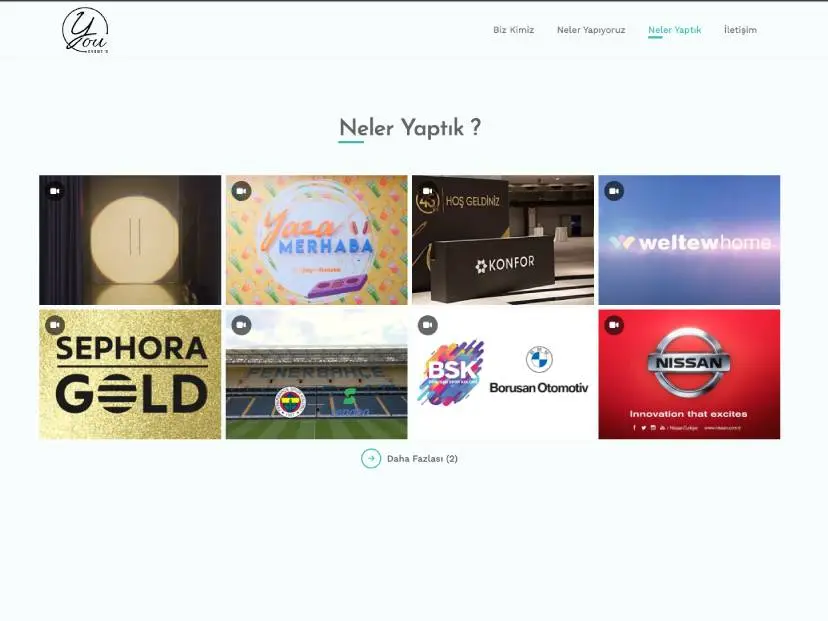This screenshot has height=621, width=828.
Task: Open the İletişim page
Action: (740, 30)
